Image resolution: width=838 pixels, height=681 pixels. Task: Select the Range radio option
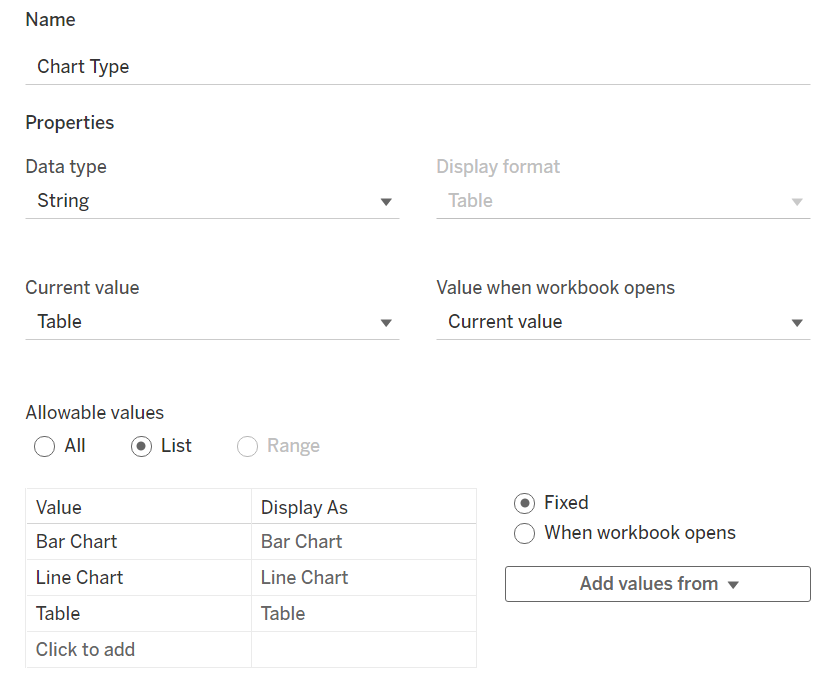[x=247, y=446]
